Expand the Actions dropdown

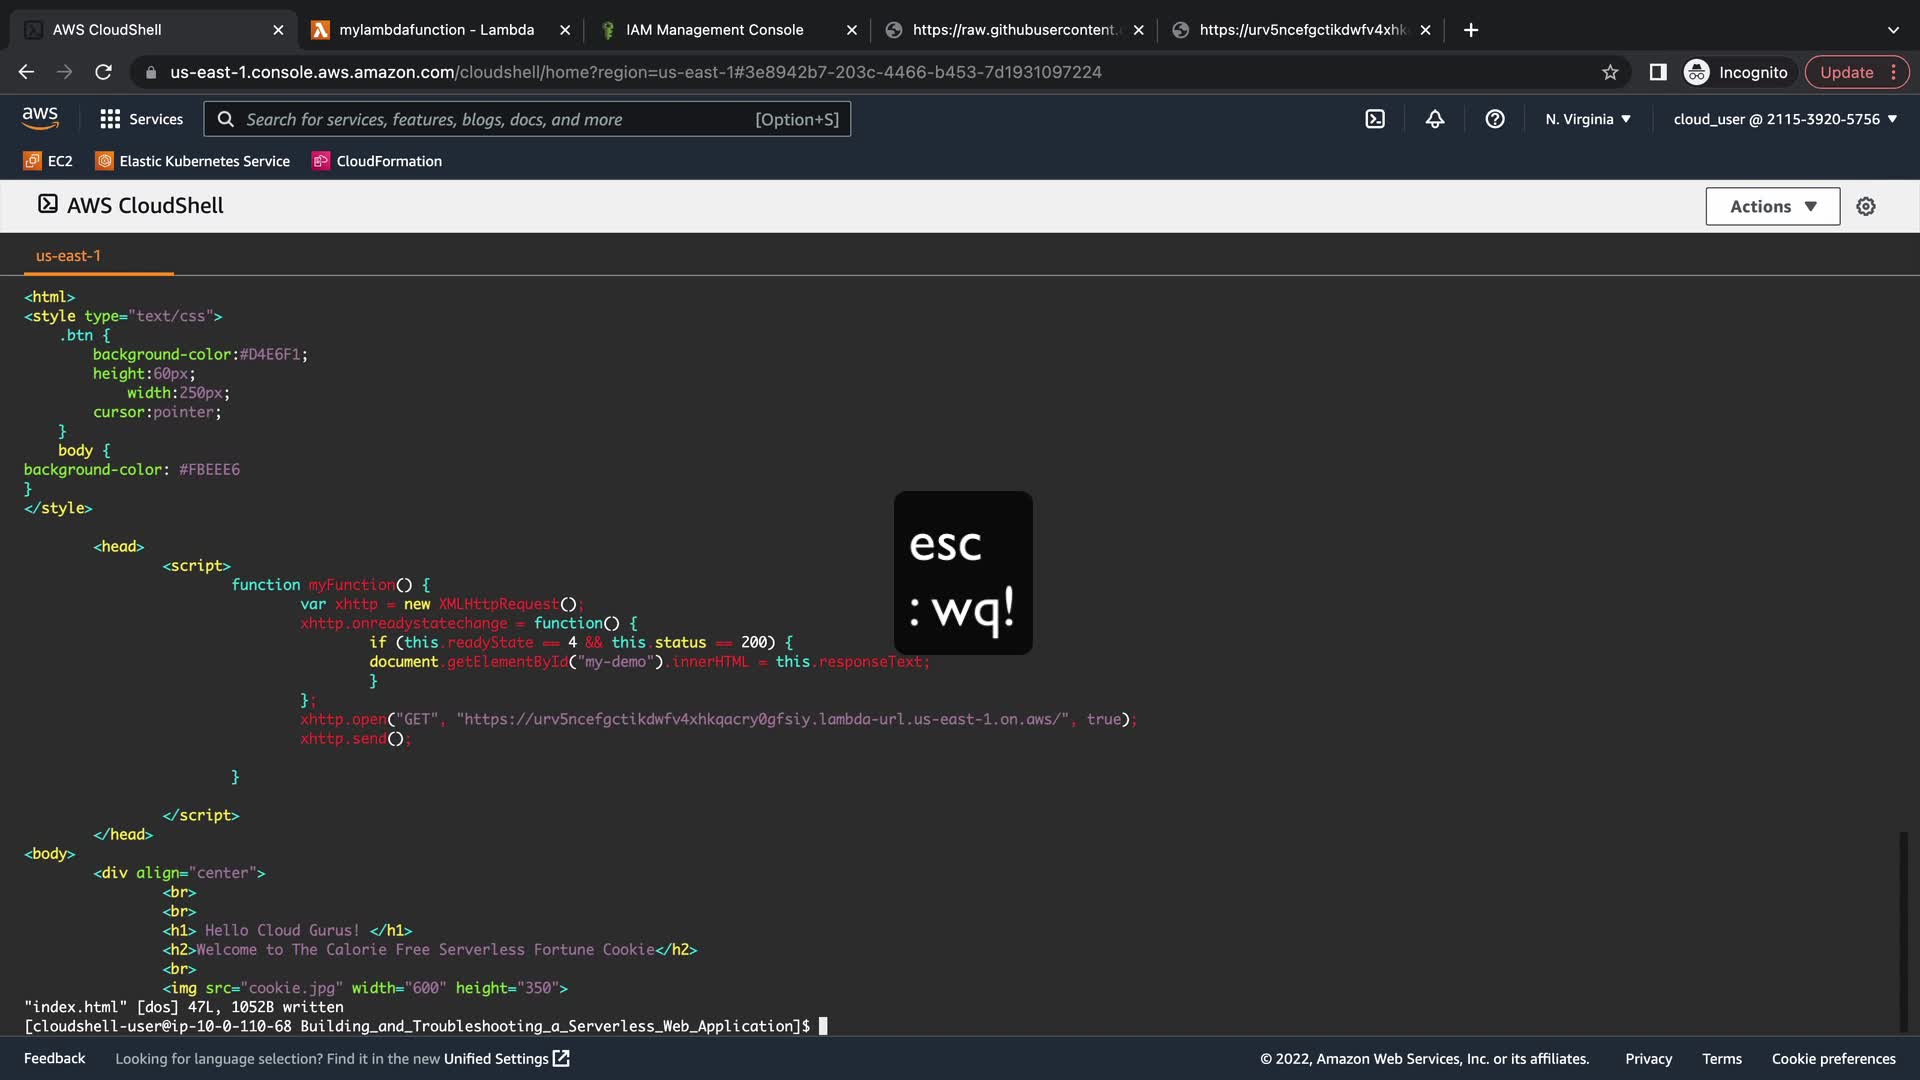[1772, 206]
